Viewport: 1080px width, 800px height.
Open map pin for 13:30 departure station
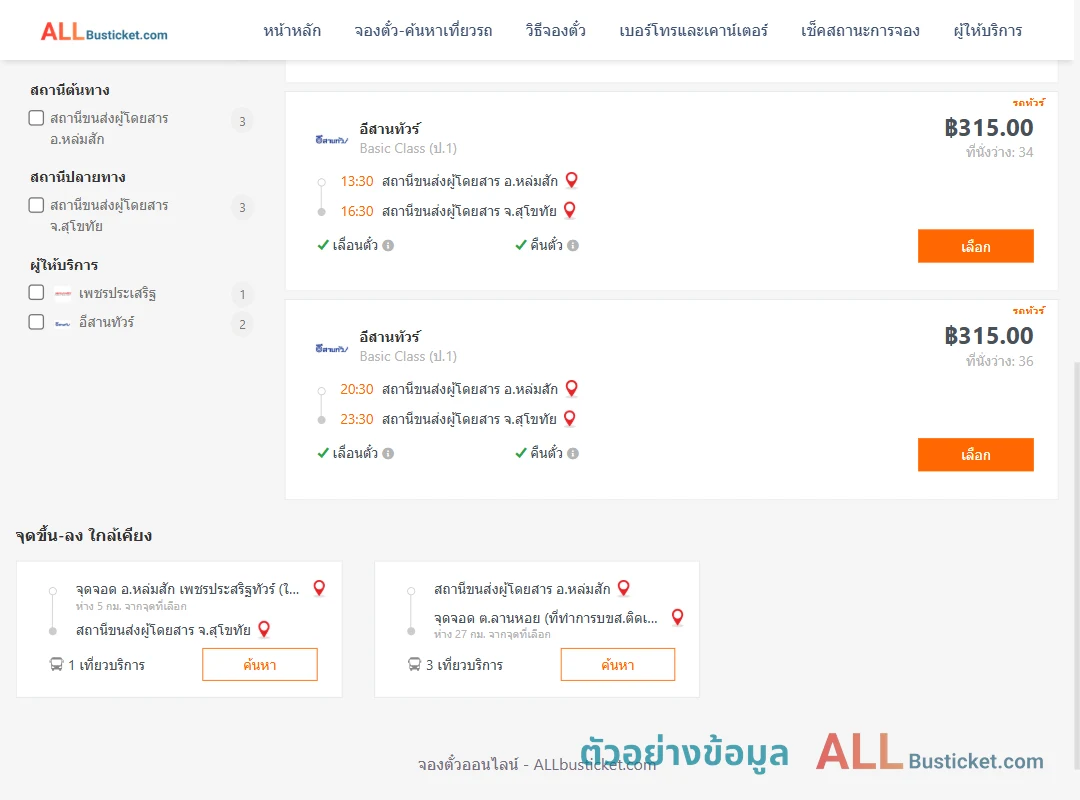pos(571,181)
